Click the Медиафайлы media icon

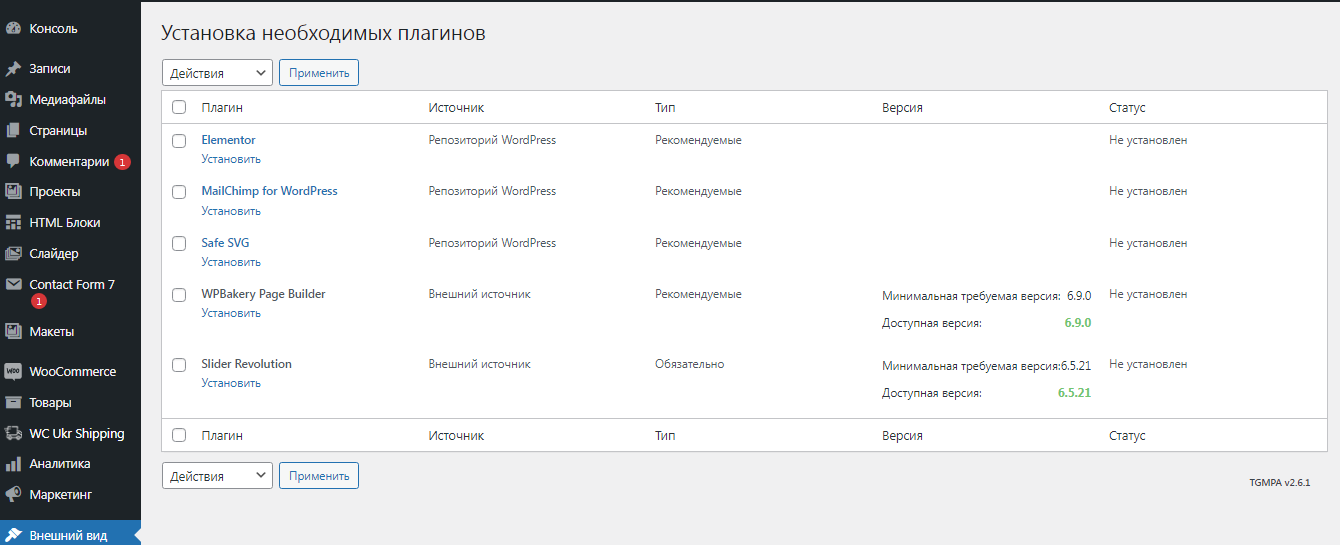point(14,100)
